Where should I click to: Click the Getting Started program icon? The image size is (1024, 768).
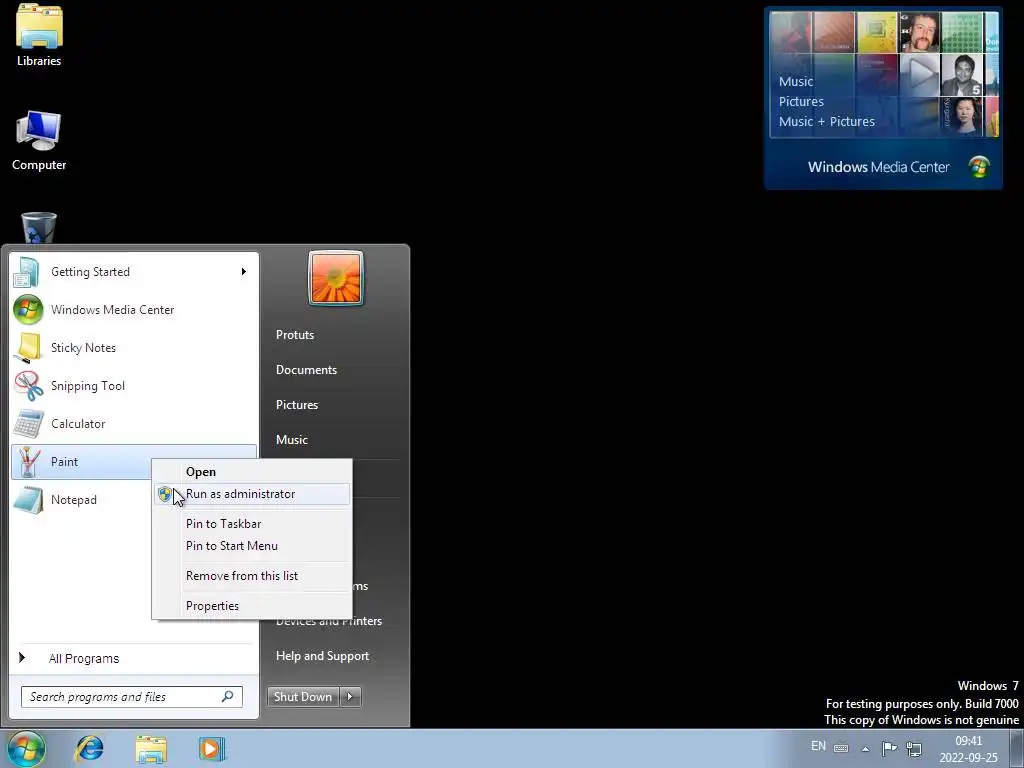click(27, 272)
